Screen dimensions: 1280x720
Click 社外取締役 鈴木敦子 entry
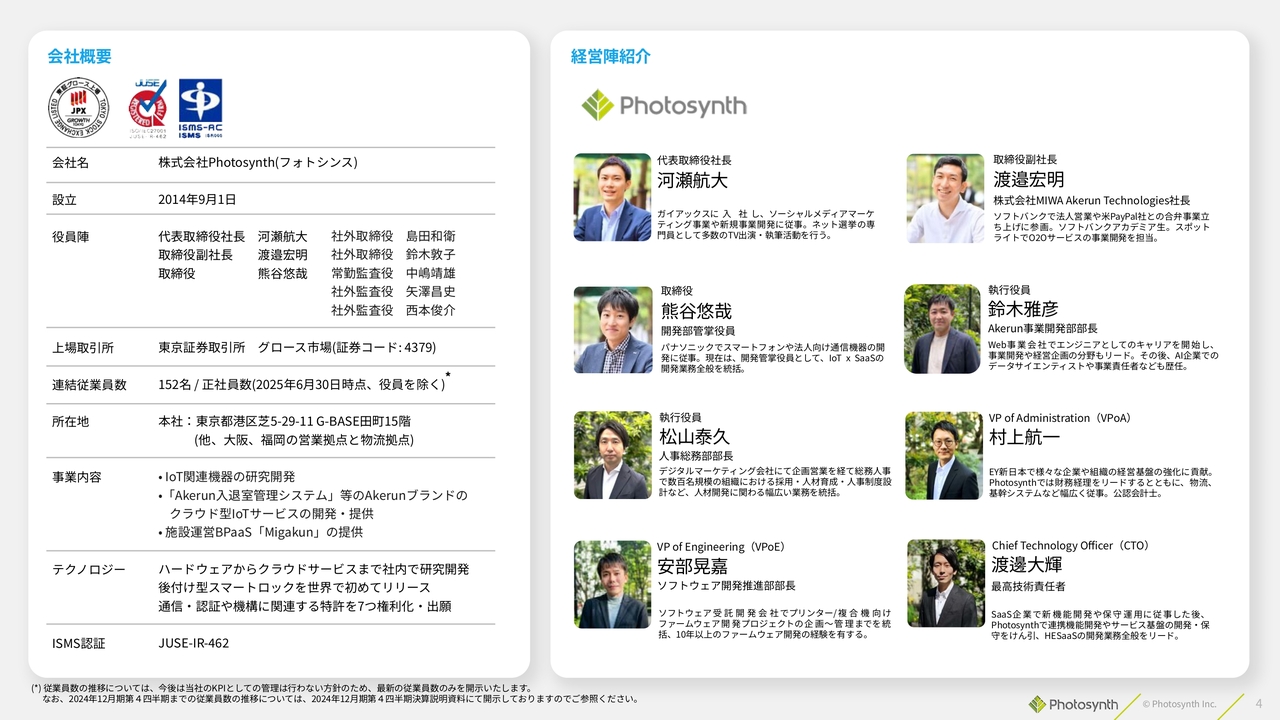[x=393, y=255]
